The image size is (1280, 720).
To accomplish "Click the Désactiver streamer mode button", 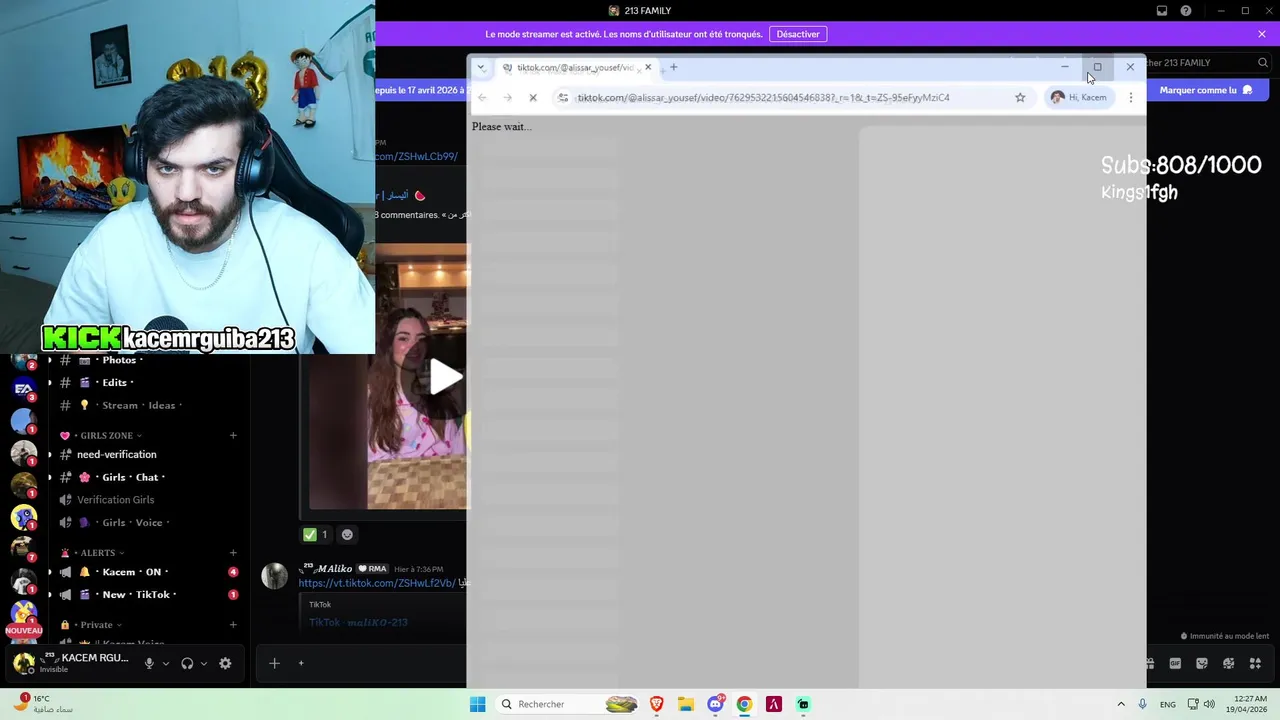I will pos(798,34).
